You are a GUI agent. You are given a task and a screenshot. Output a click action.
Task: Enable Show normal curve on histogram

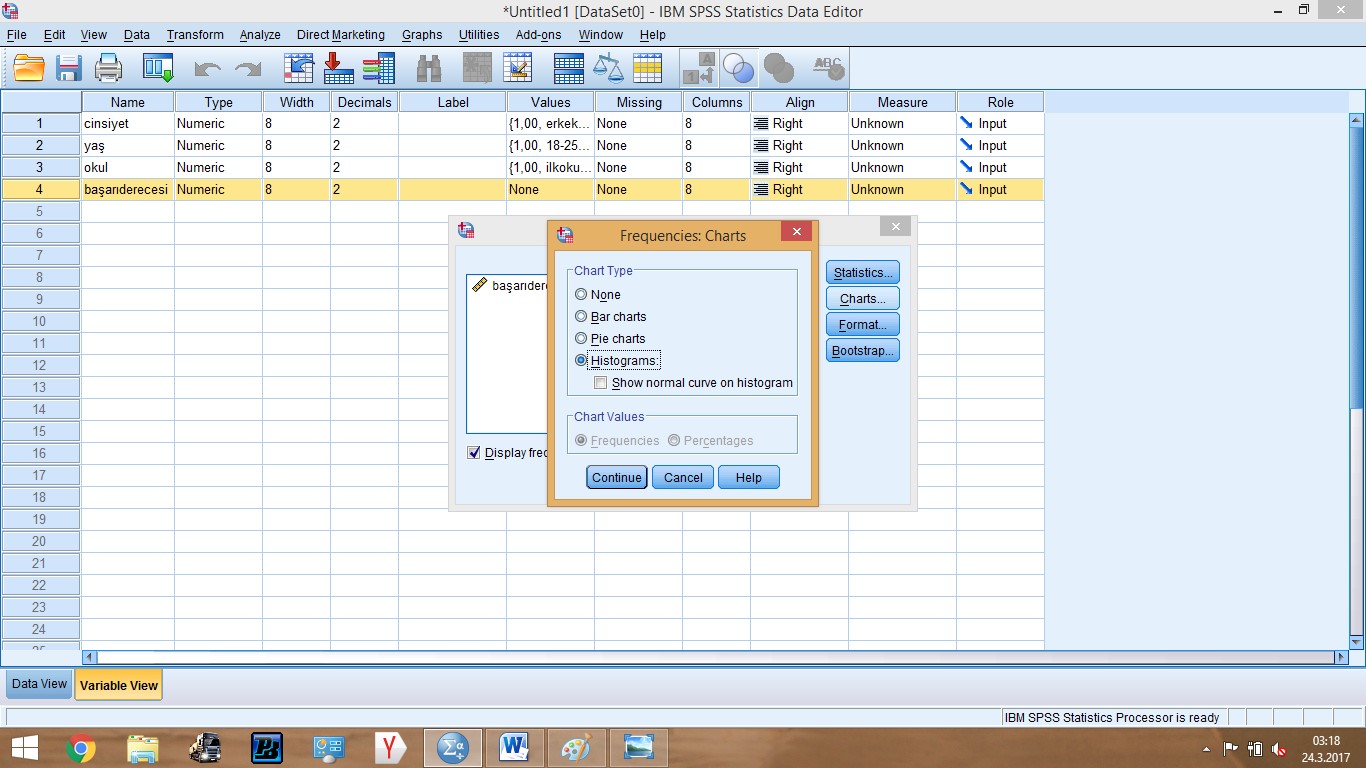(600, 383)
